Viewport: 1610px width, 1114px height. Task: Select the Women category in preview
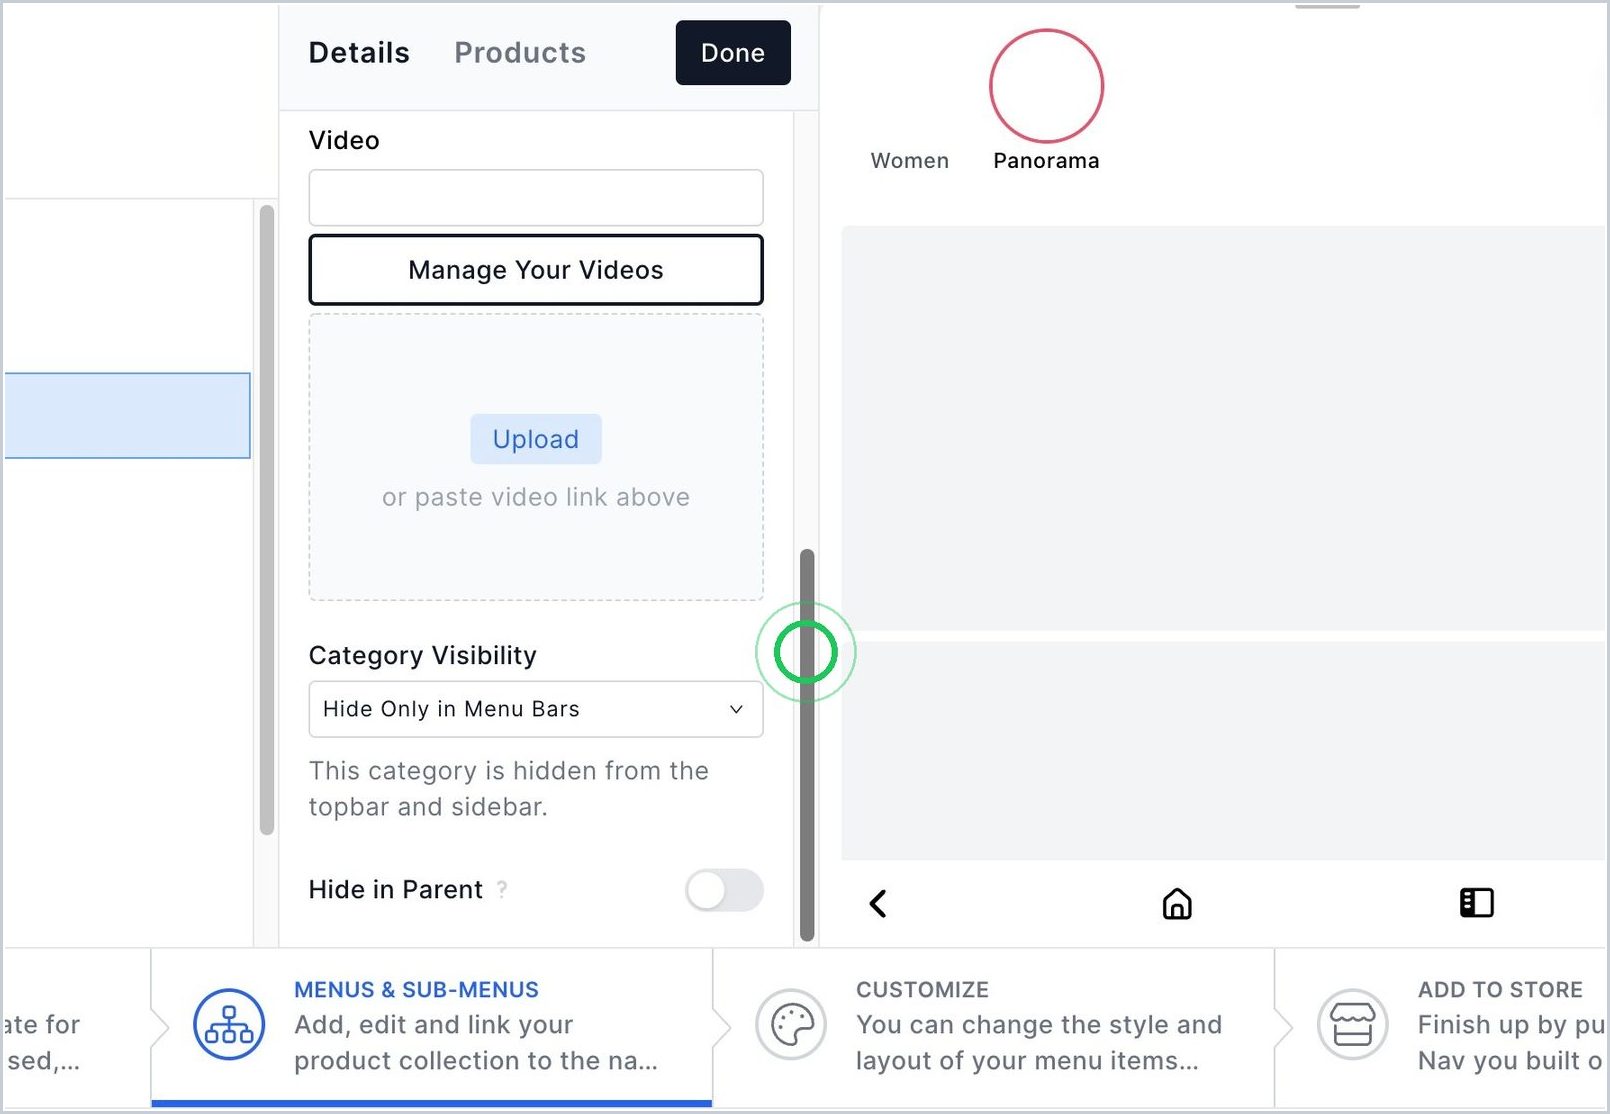[x=909, y=160]
